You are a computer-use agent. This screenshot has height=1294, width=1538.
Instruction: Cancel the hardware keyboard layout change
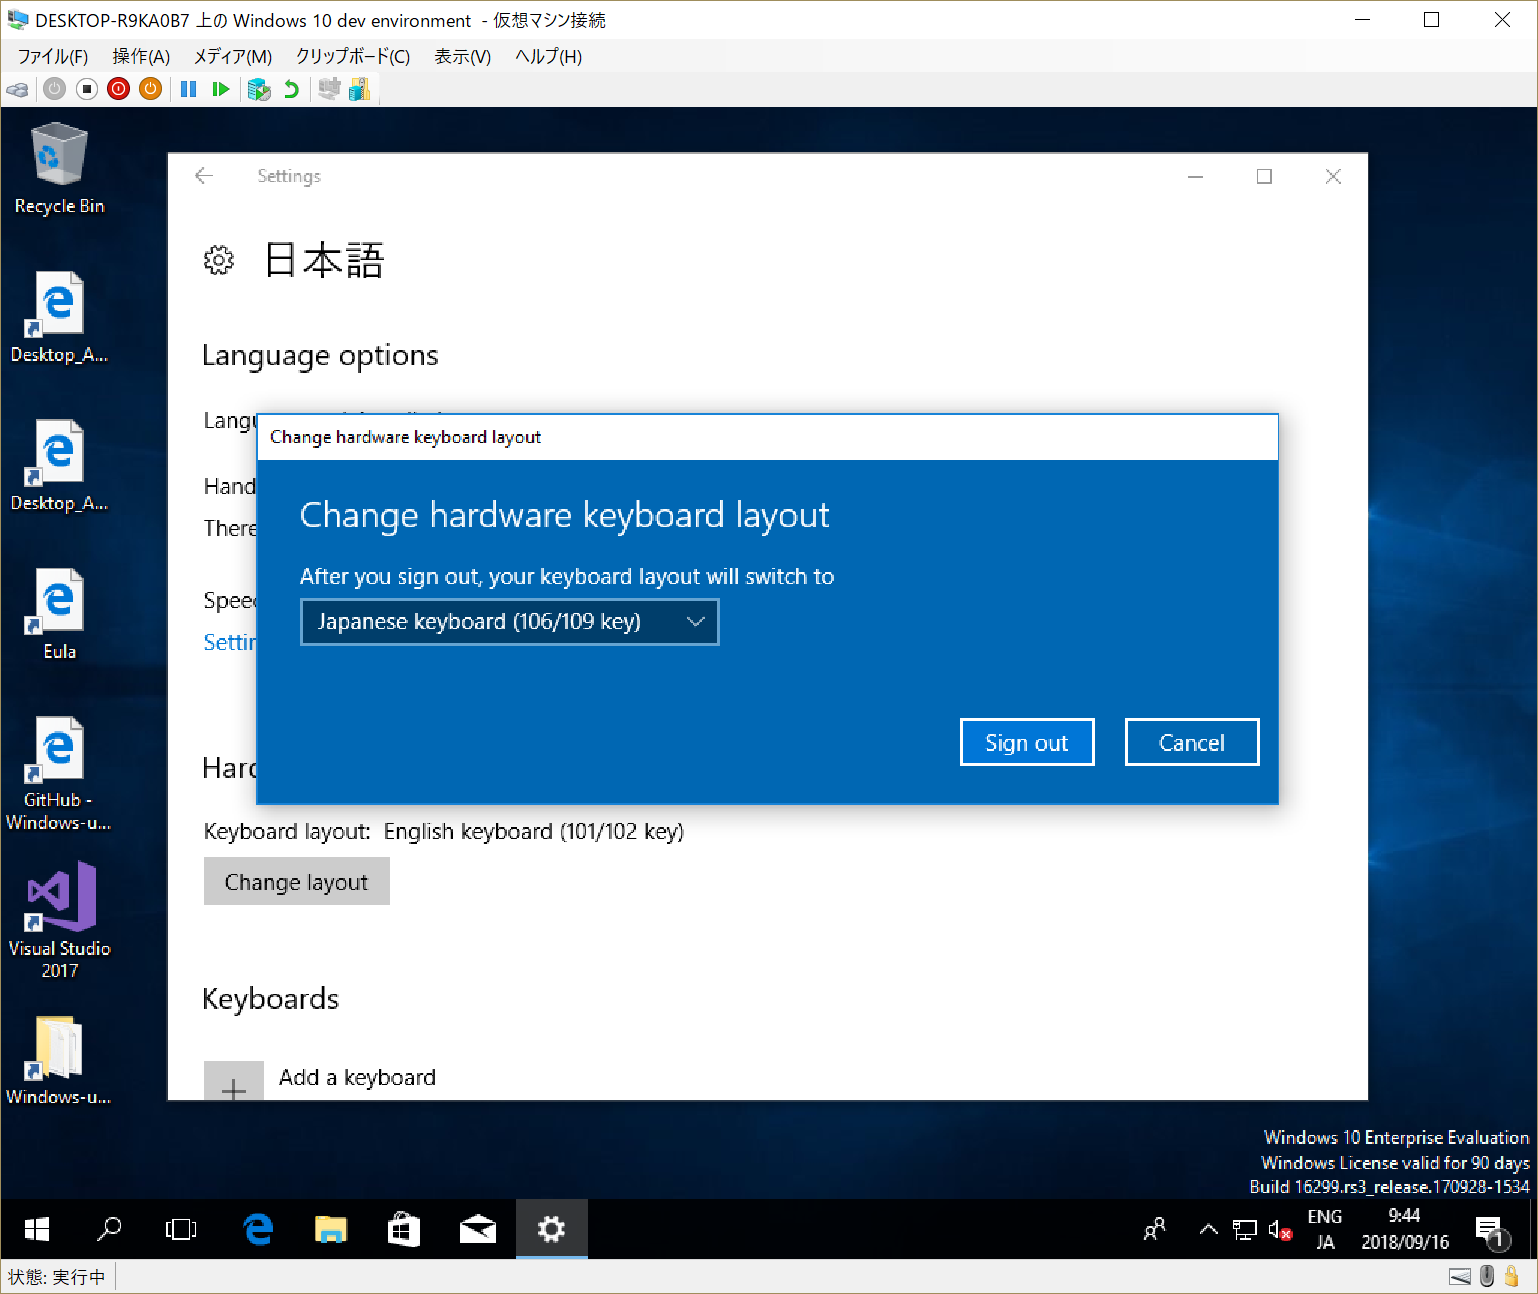1191,741
